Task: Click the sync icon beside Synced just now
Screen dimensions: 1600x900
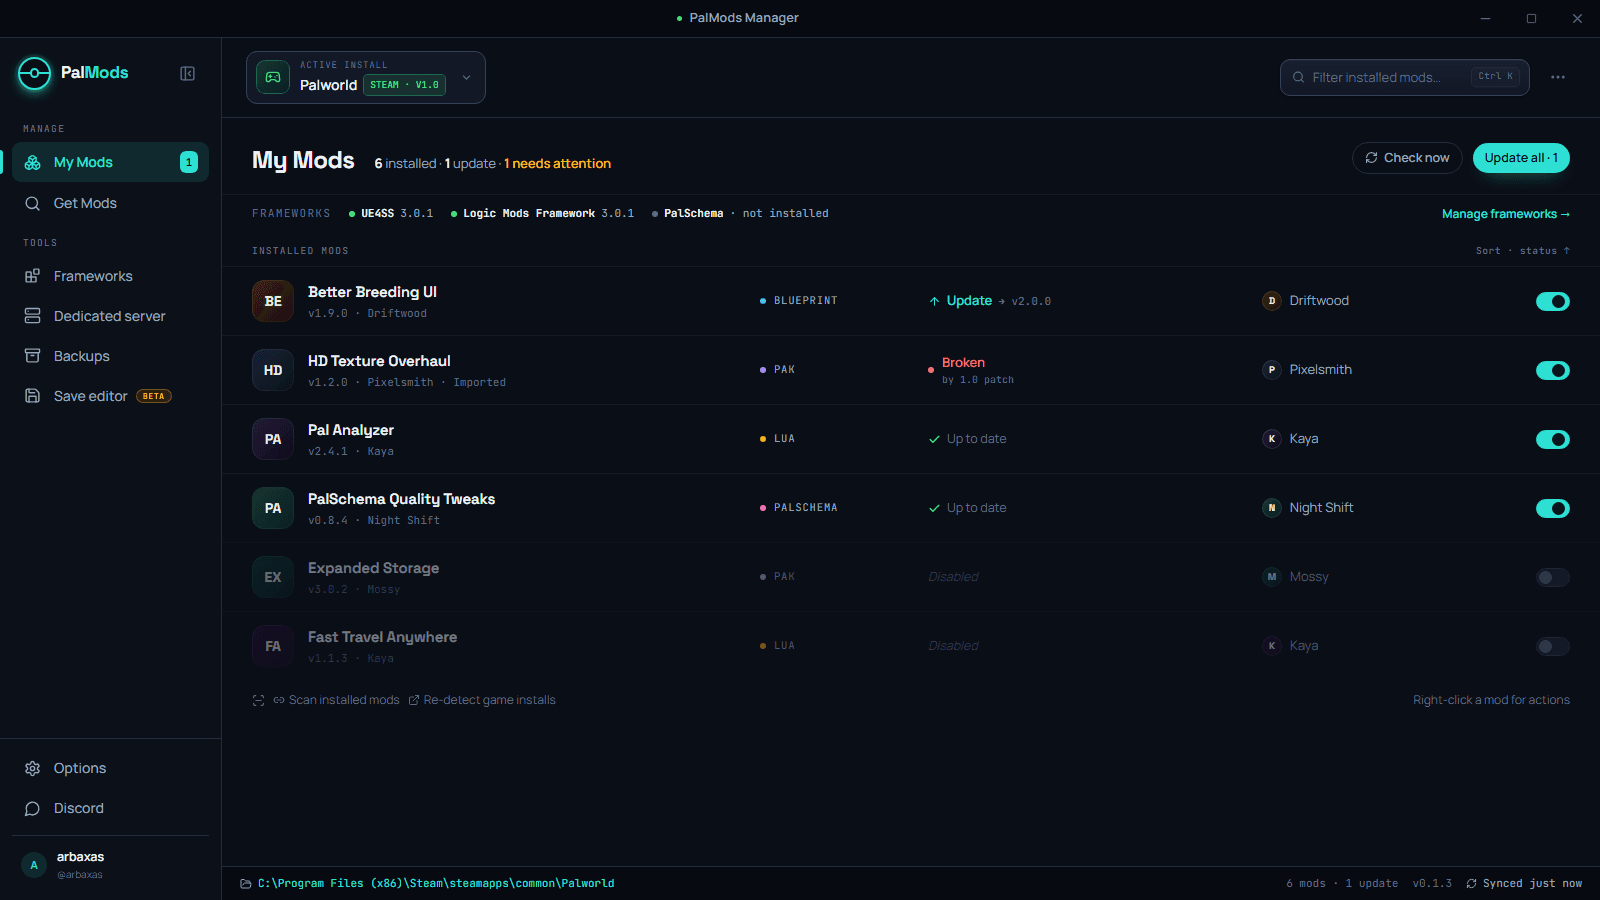Action: pos(1471,884)
